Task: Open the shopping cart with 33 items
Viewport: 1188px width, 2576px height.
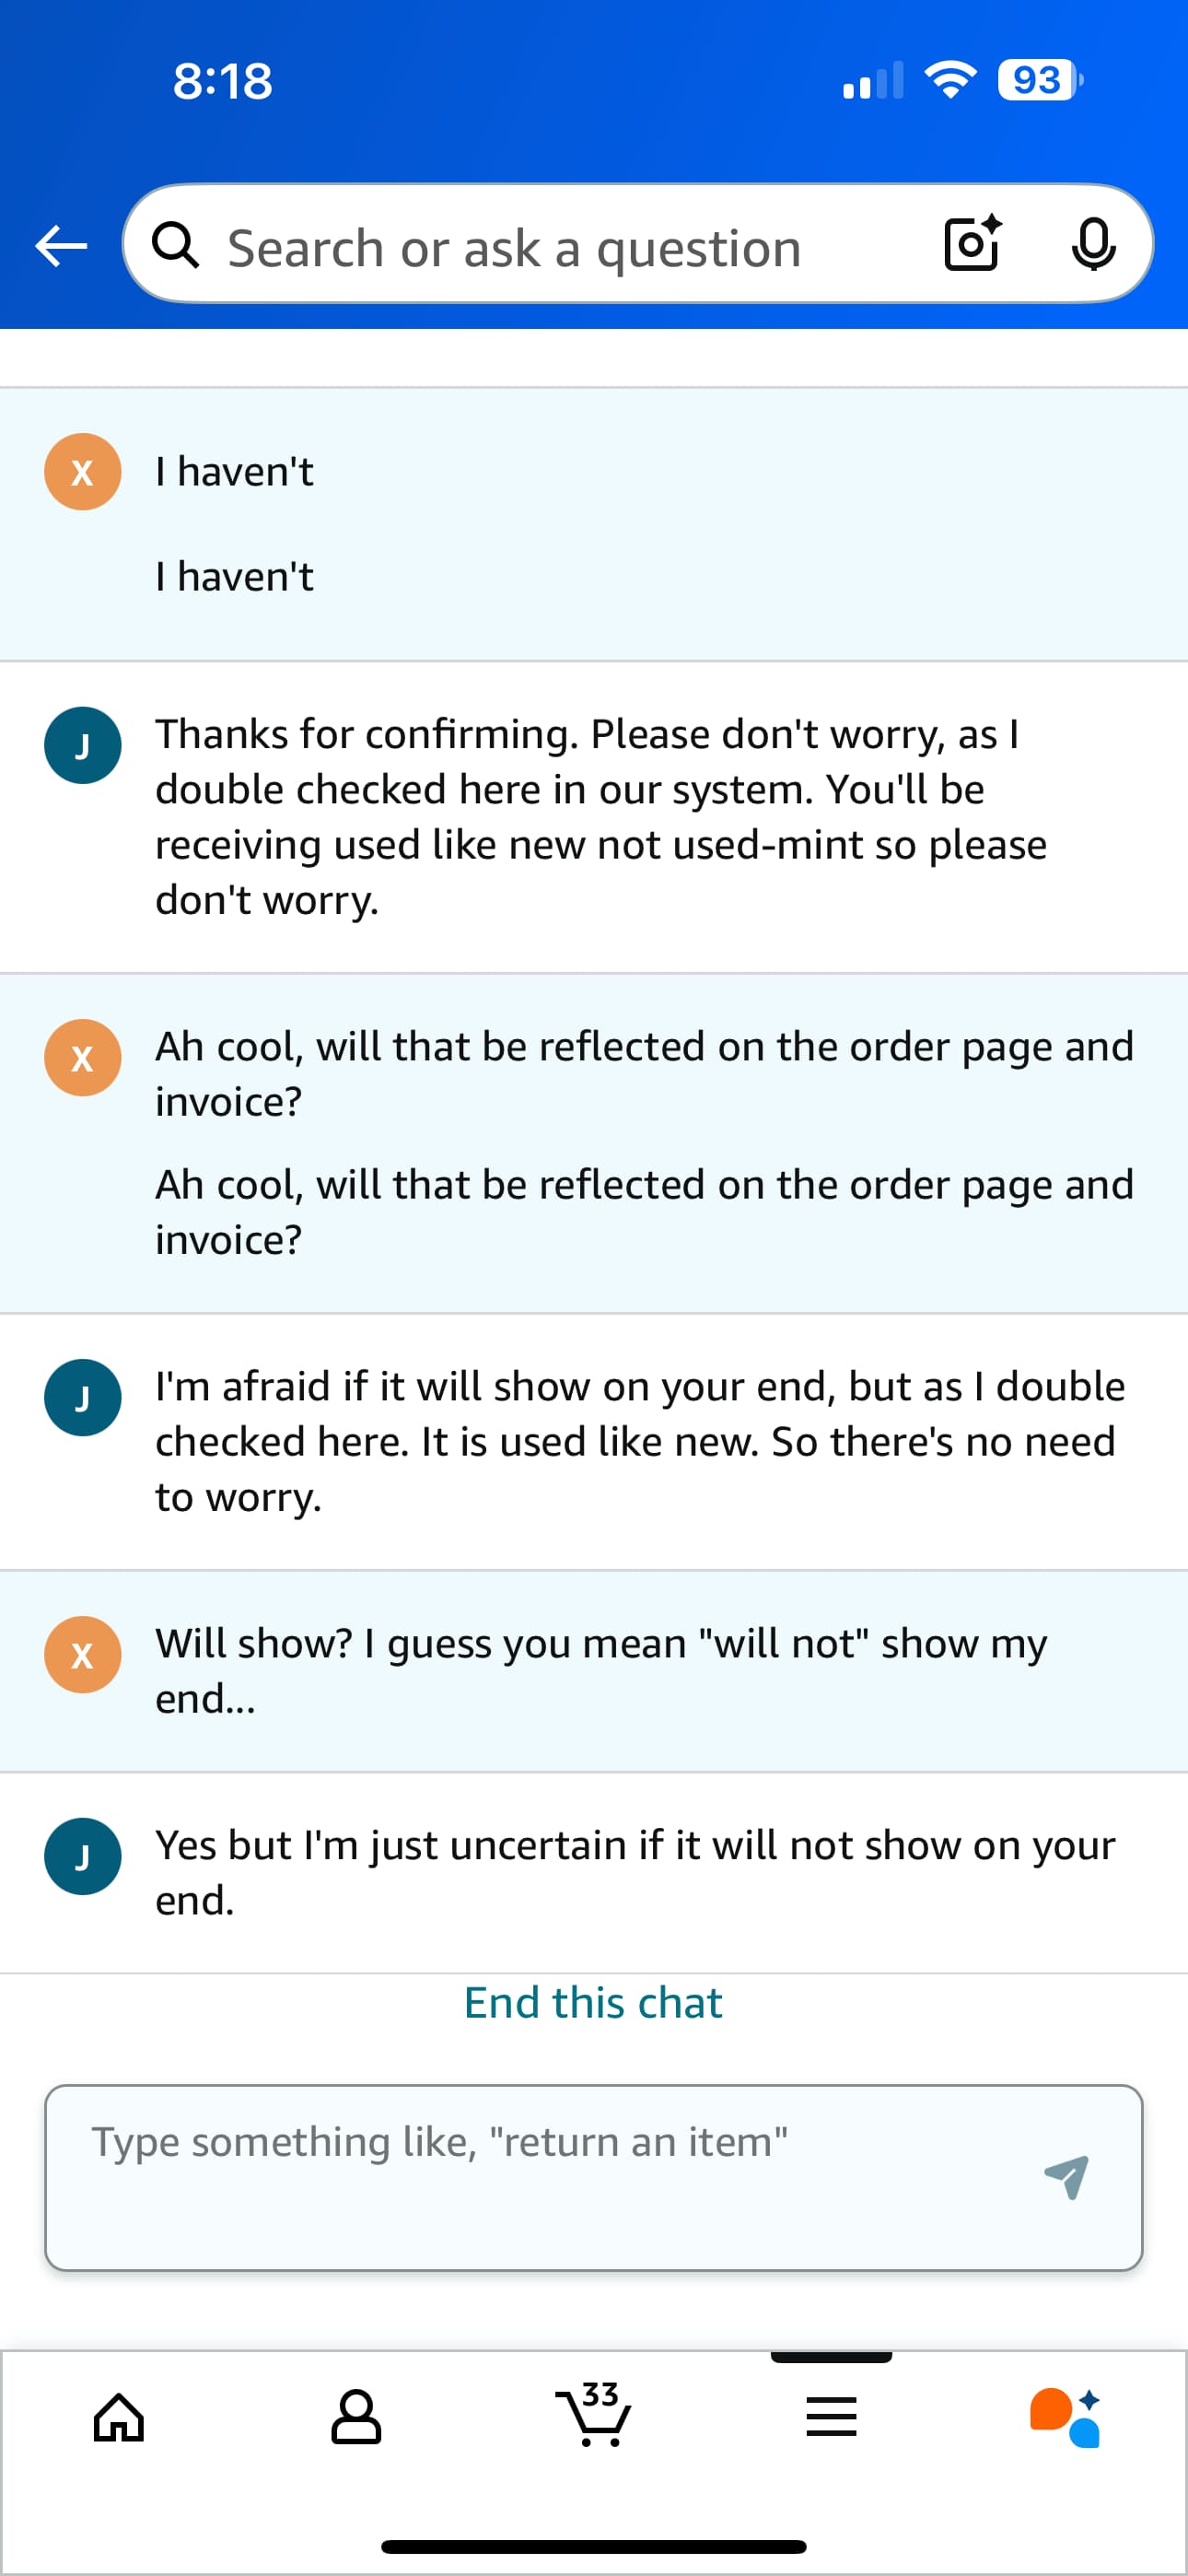Action: [593, 2415]
